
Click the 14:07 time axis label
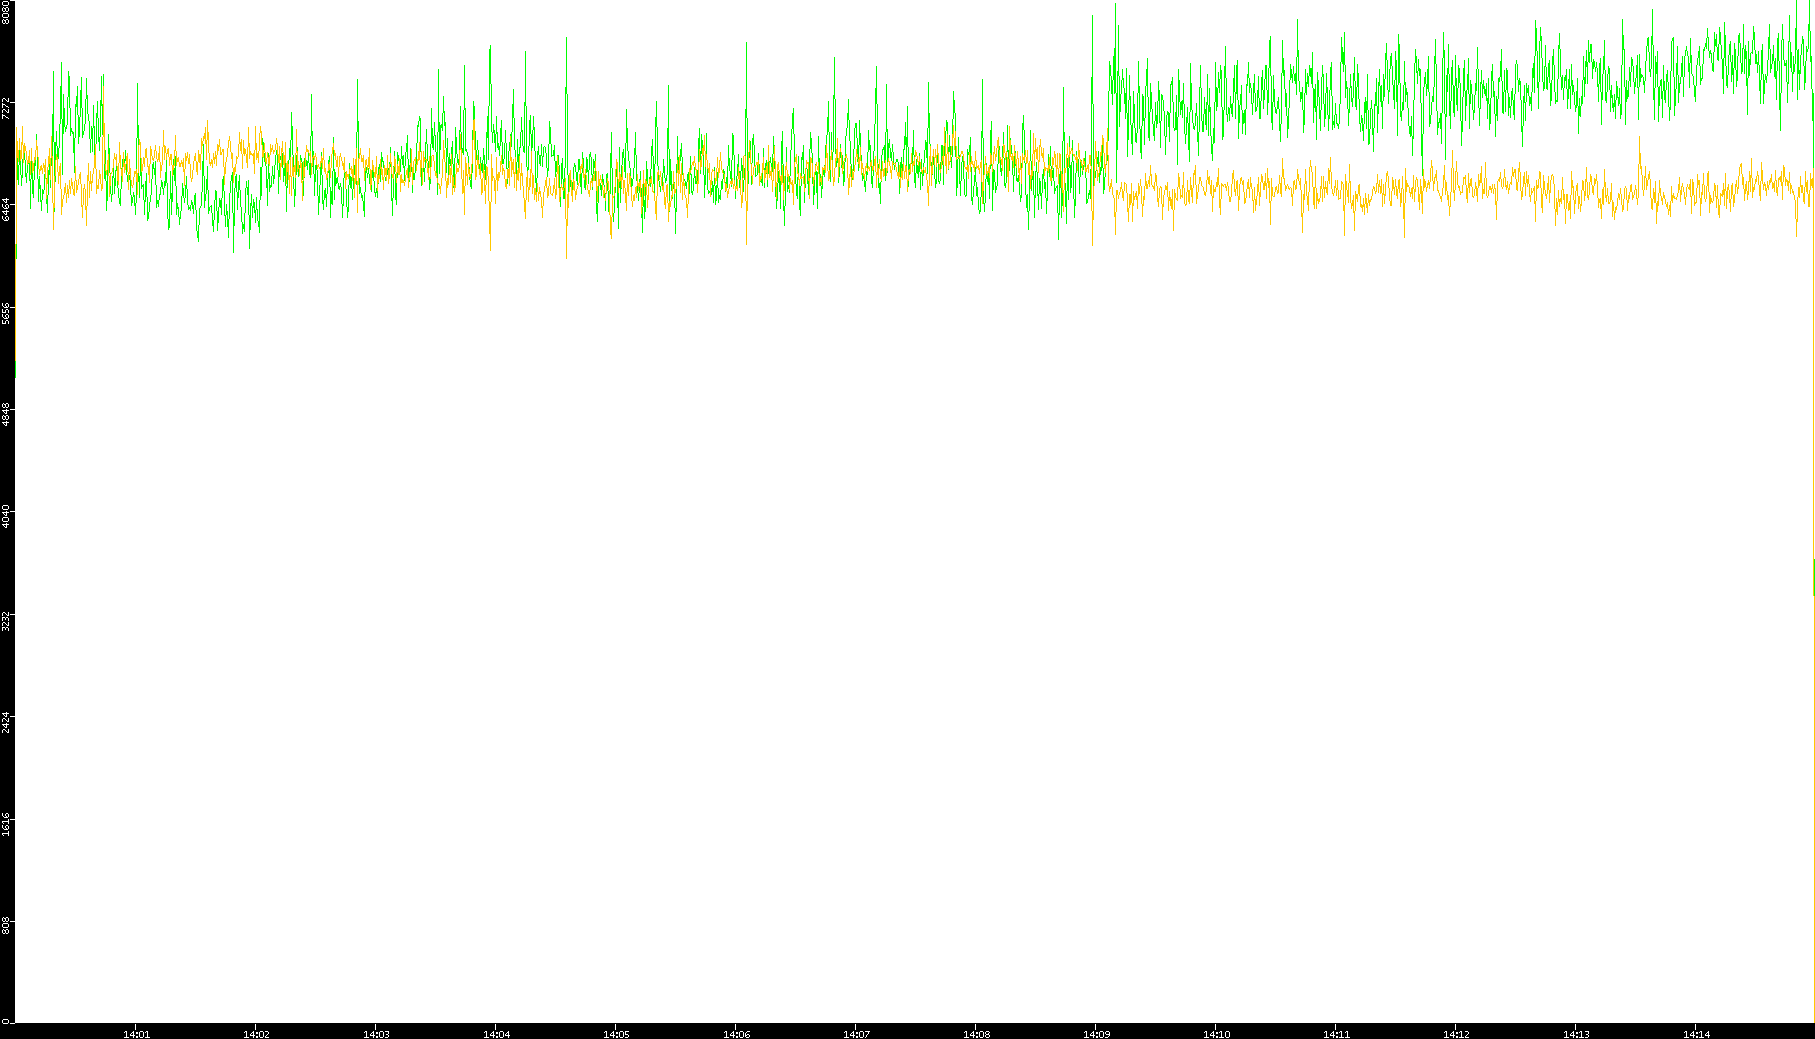coord(856,1033)
